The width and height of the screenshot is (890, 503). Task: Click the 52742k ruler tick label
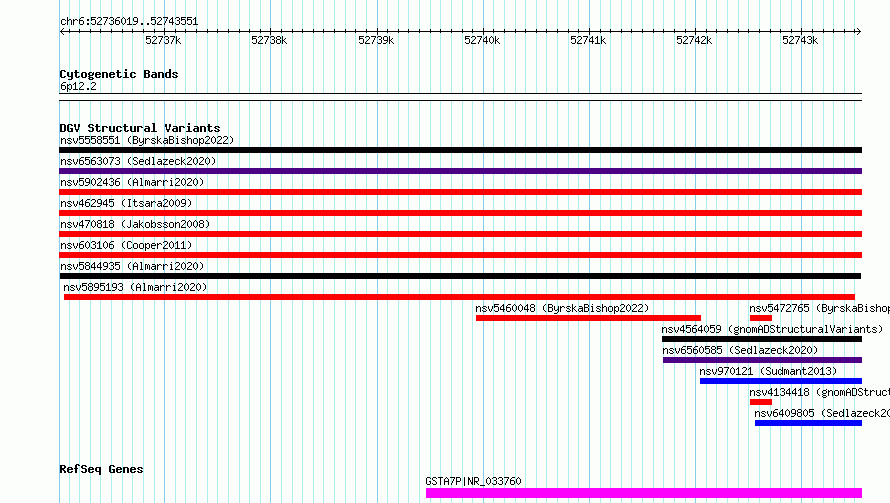point(694,40)
